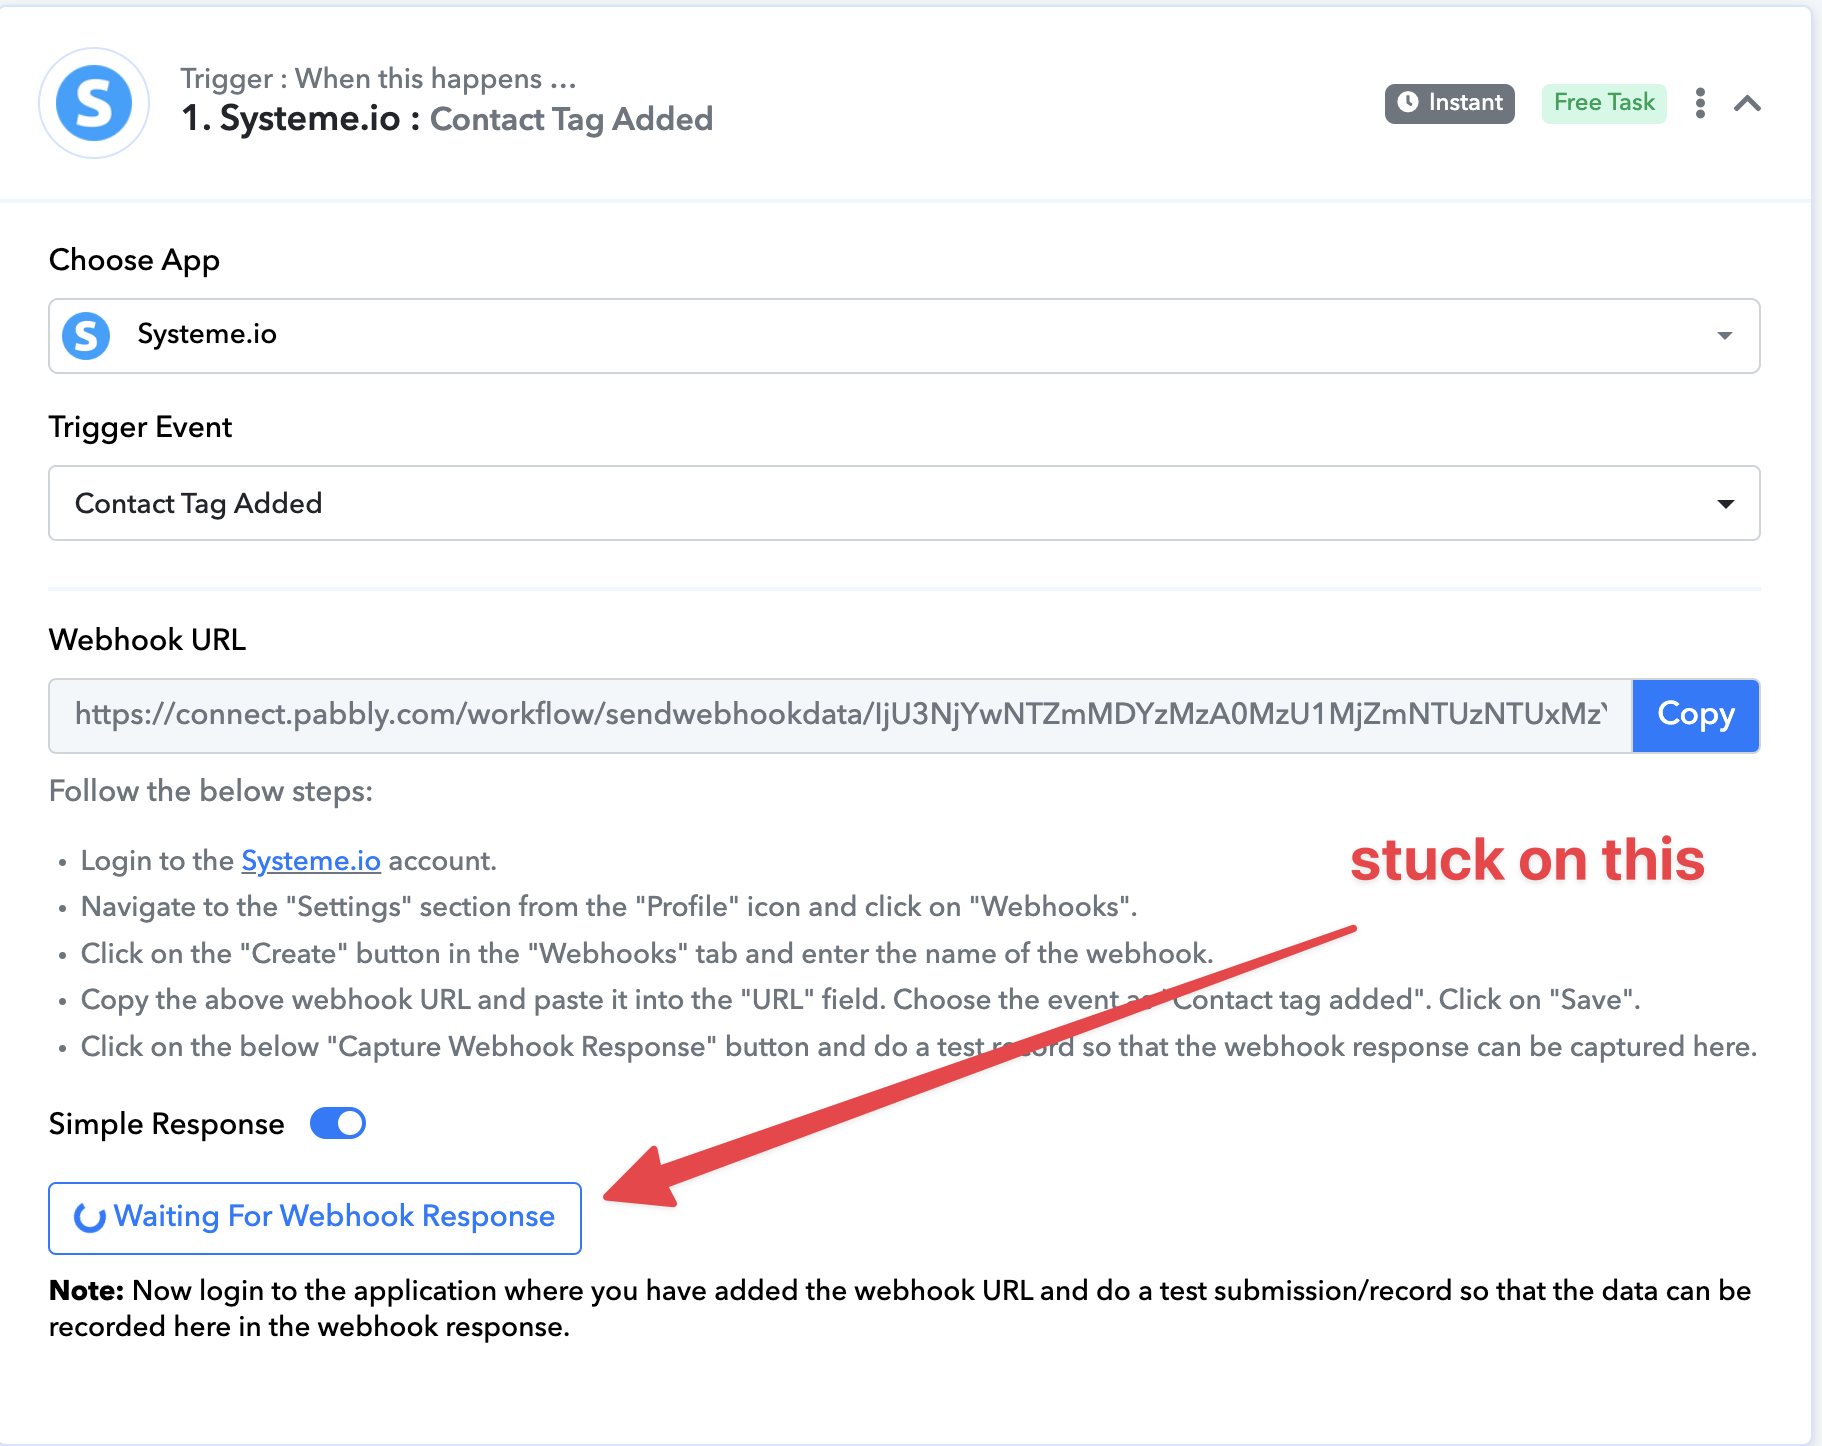Screen dimensions: 1822x1446
Task: Click Waiting For Webhook Response button
Action: click(x=315, y=1218)
